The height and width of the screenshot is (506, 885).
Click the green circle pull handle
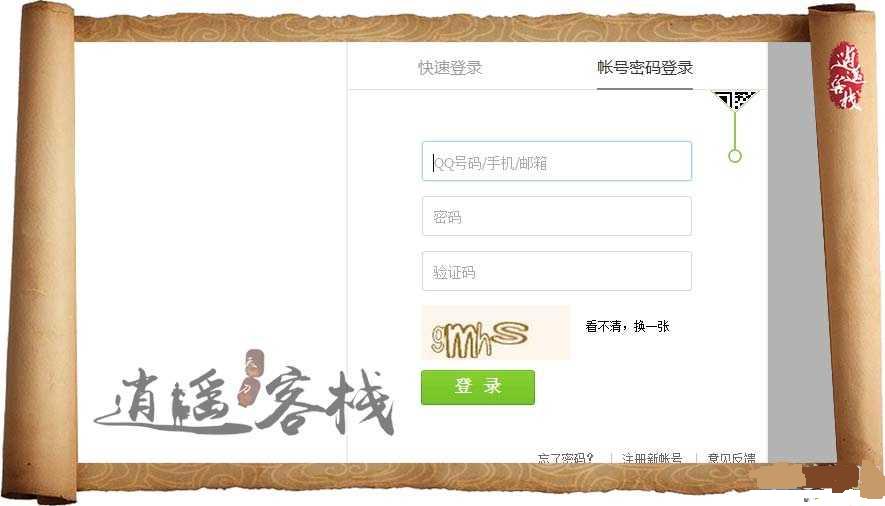[734, 156]
